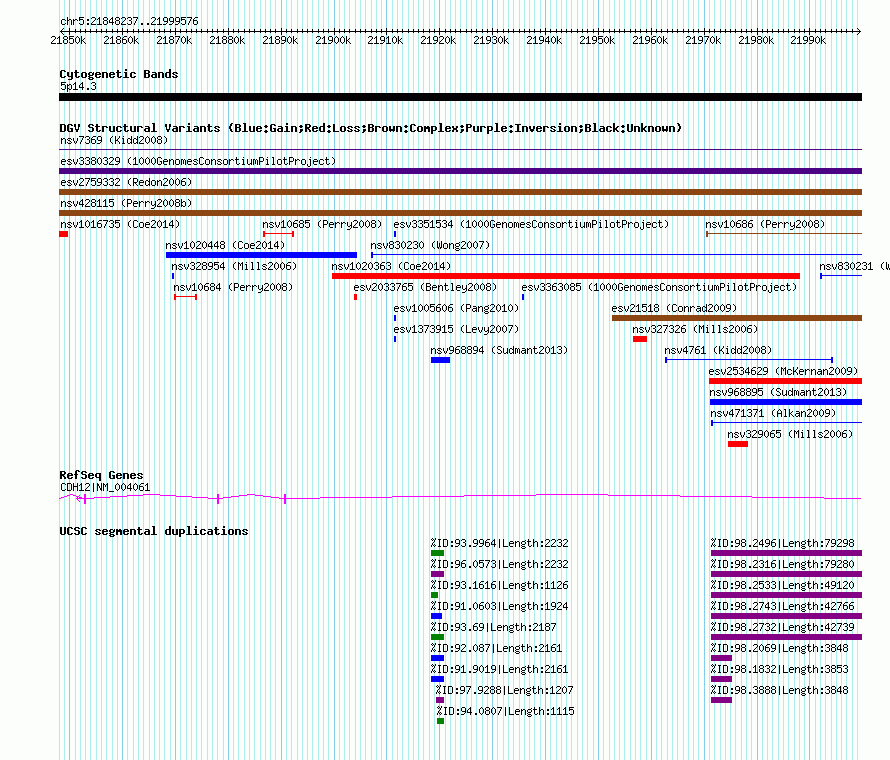Click the nsv7369 (Kidd2008) variant label
This screenshot has height=760, width=890.
pos(114,140)
